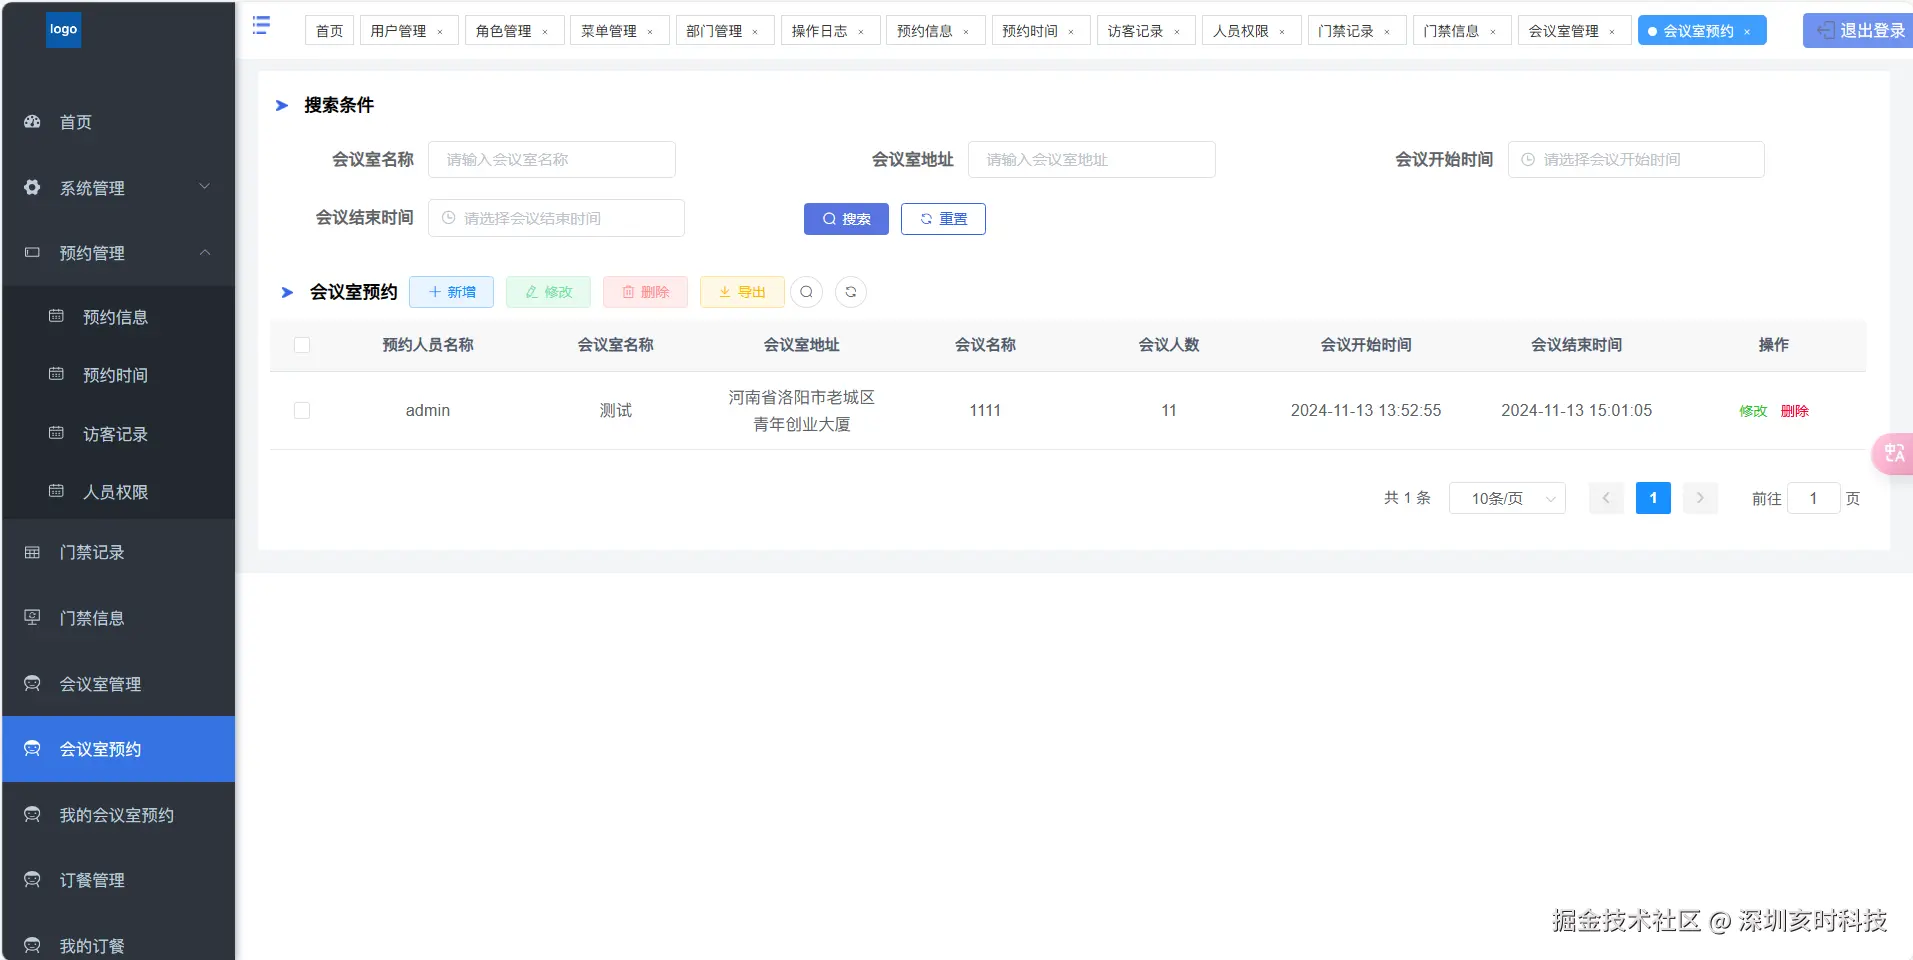Screen dimensions: 1913x960
Task: Close the 预约时间 tab
Action: (1071, 32)
